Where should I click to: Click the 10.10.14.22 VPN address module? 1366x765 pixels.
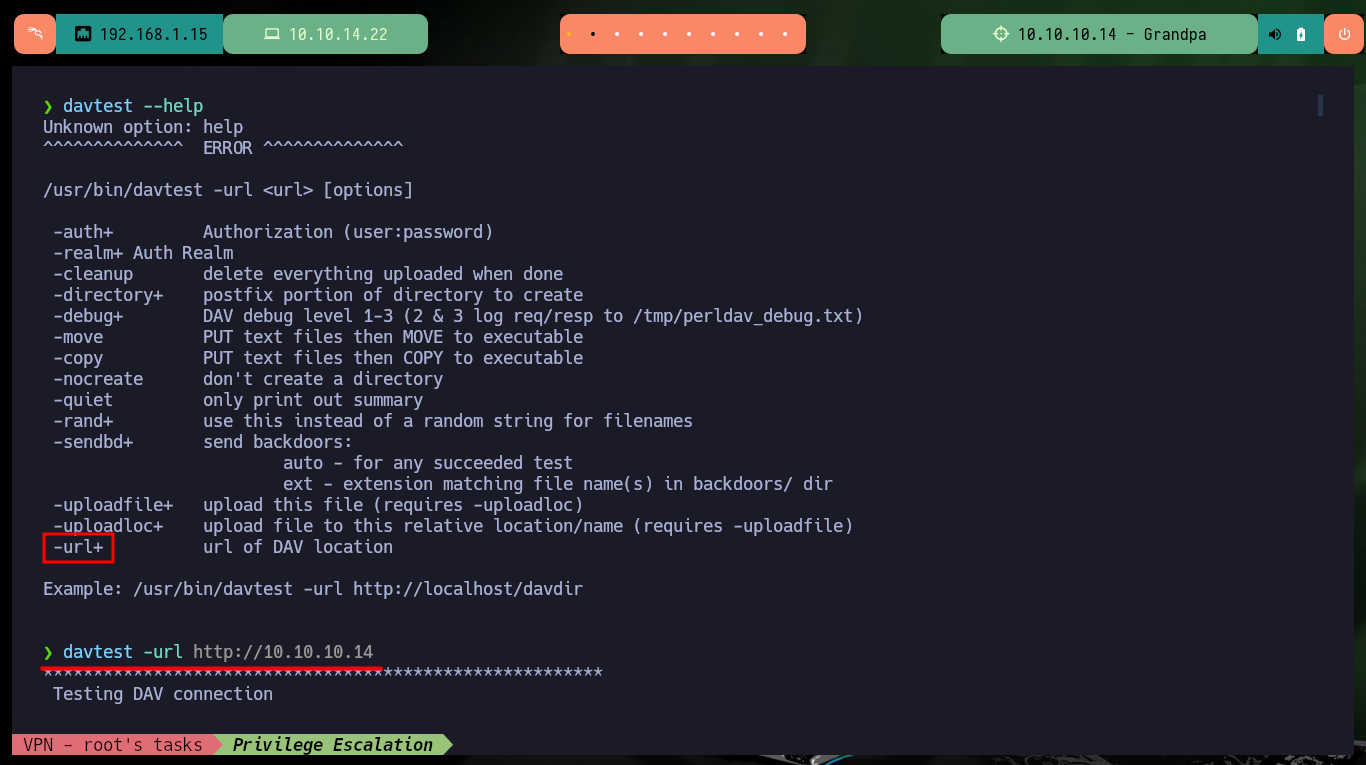coord(325,34)
